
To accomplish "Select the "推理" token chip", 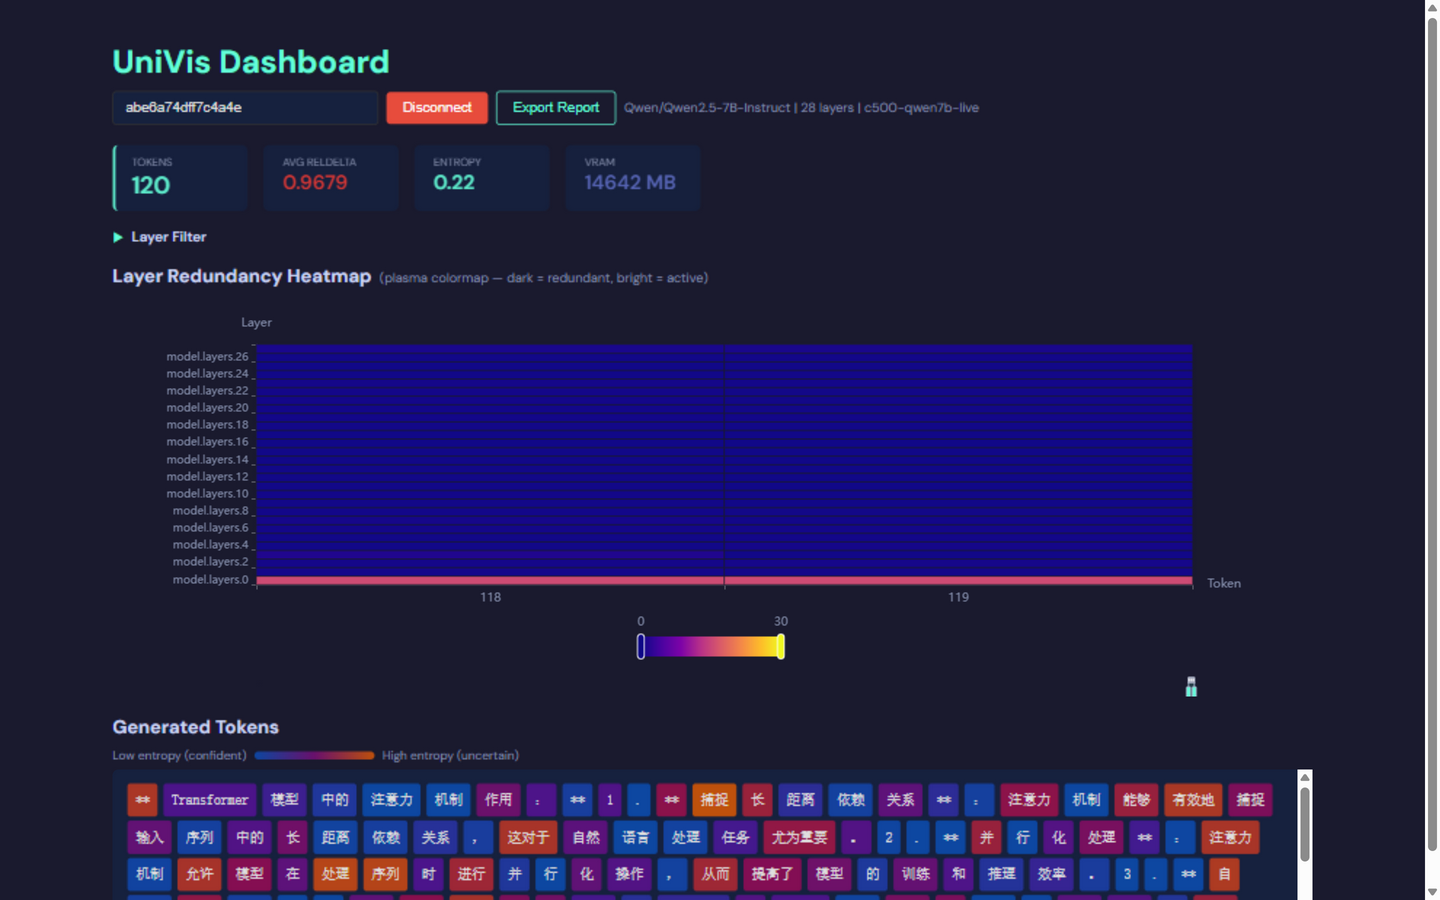I will pos(1002,874).
